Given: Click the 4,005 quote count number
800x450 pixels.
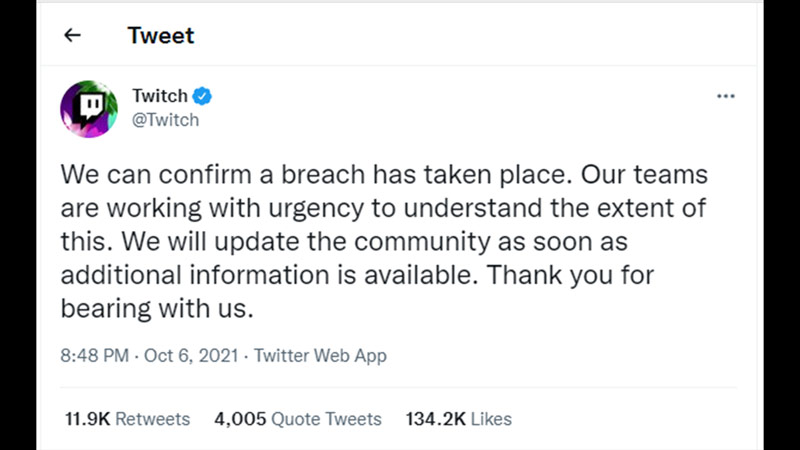Looking at the screenshot, I should coord(240,419).
